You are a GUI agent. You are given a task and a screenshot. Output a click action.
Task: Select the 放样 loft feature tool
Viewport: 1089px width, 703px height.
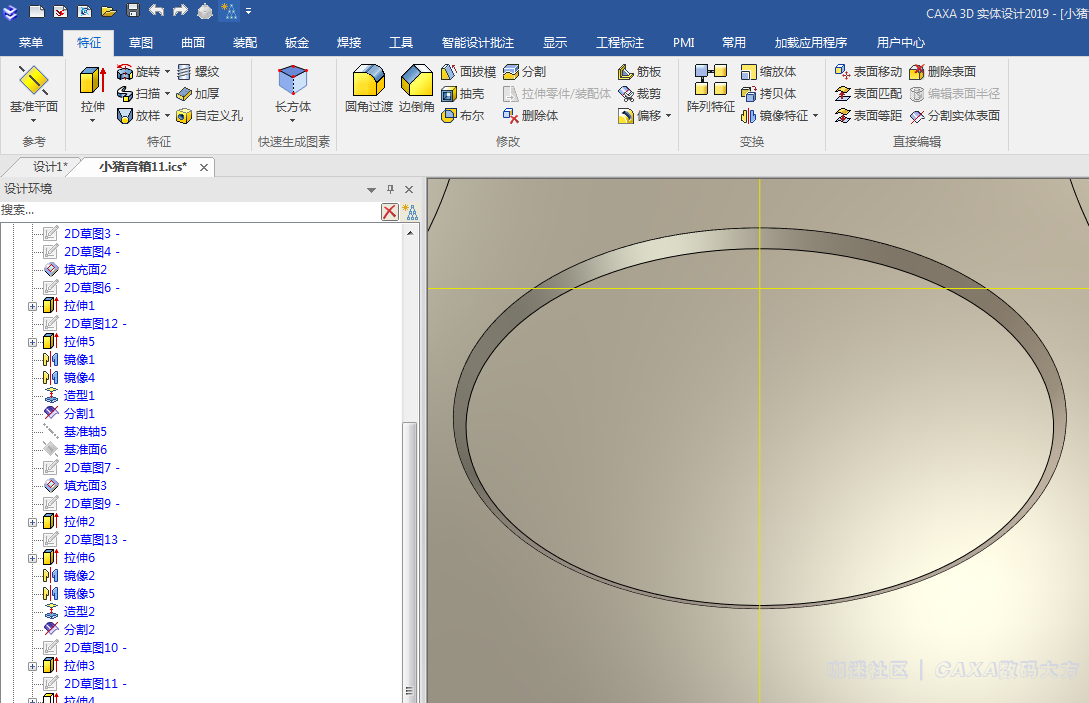pos(138,116)
